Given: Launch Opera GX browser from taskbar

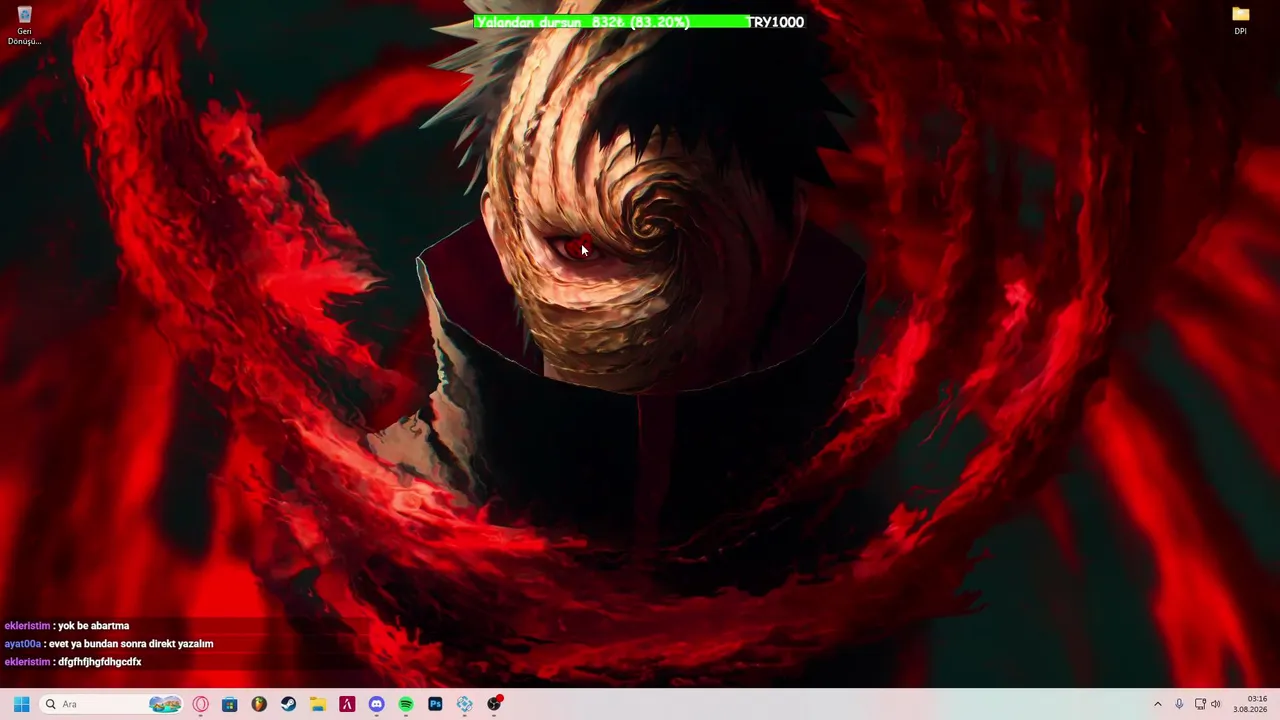Looking at the screenshot, I should tap(201, 704).
